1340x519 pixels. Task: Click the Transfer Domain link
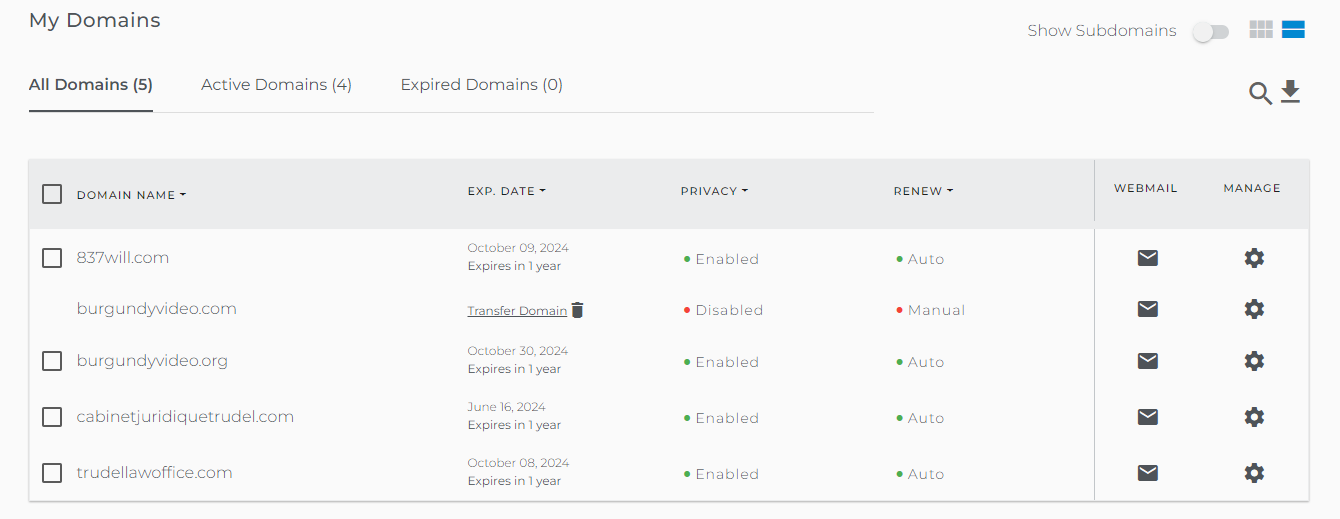pyautogui.click(x=517, y=311)
